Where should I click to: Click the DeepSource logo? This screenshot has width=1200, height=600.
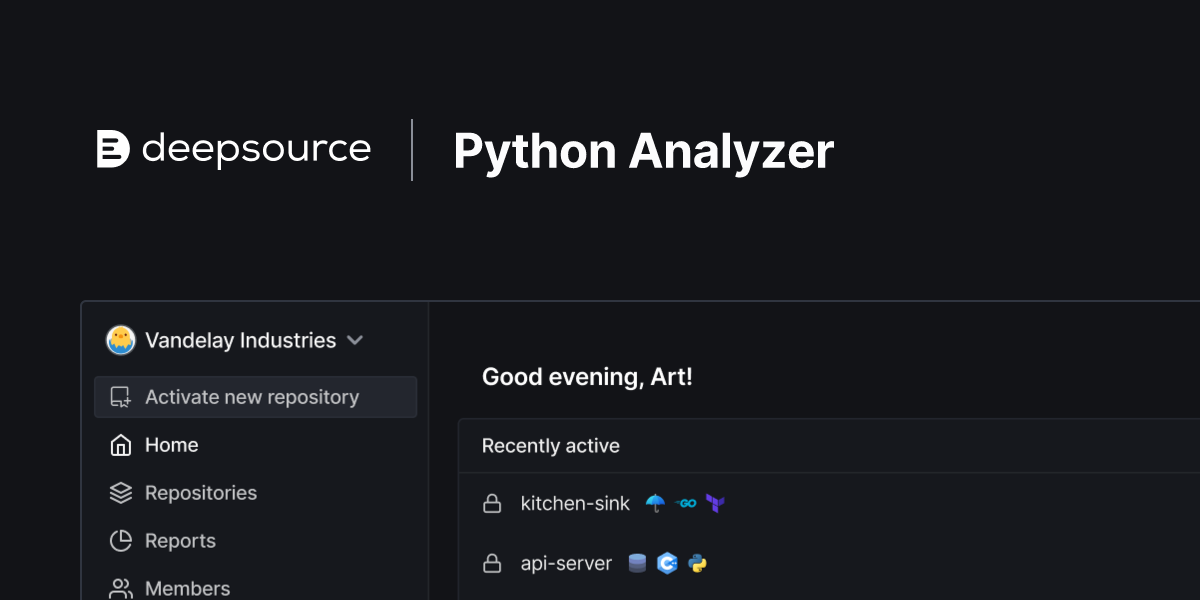pyautogui.click(x=233, y=149)
